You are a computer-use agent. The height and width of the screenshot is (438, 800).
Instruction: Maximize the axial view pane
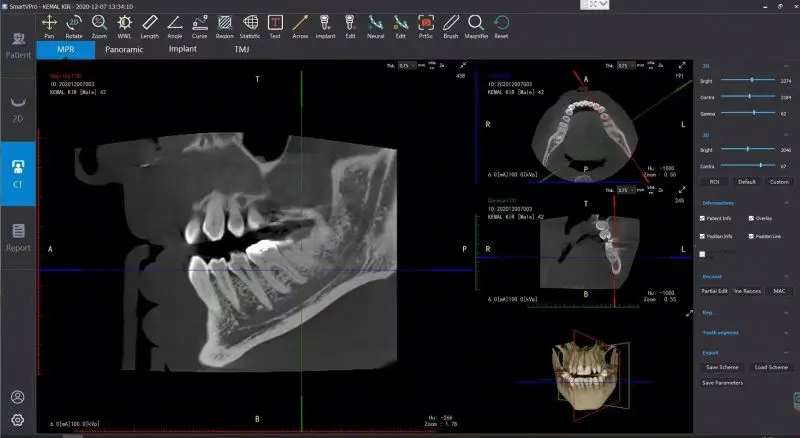point(682,65)
